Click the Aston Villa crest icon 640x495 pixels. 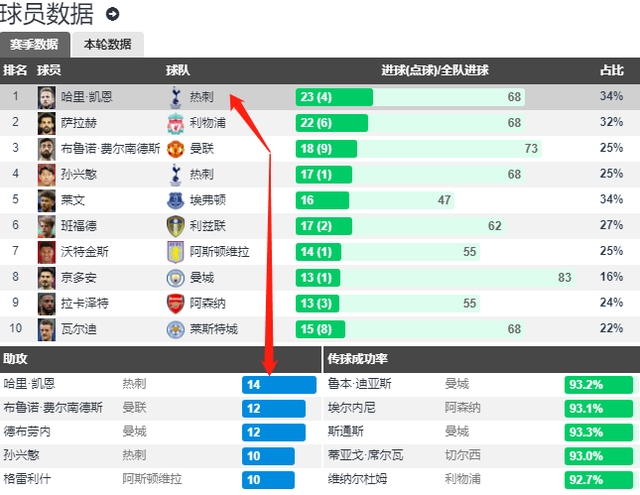[176, 252]
